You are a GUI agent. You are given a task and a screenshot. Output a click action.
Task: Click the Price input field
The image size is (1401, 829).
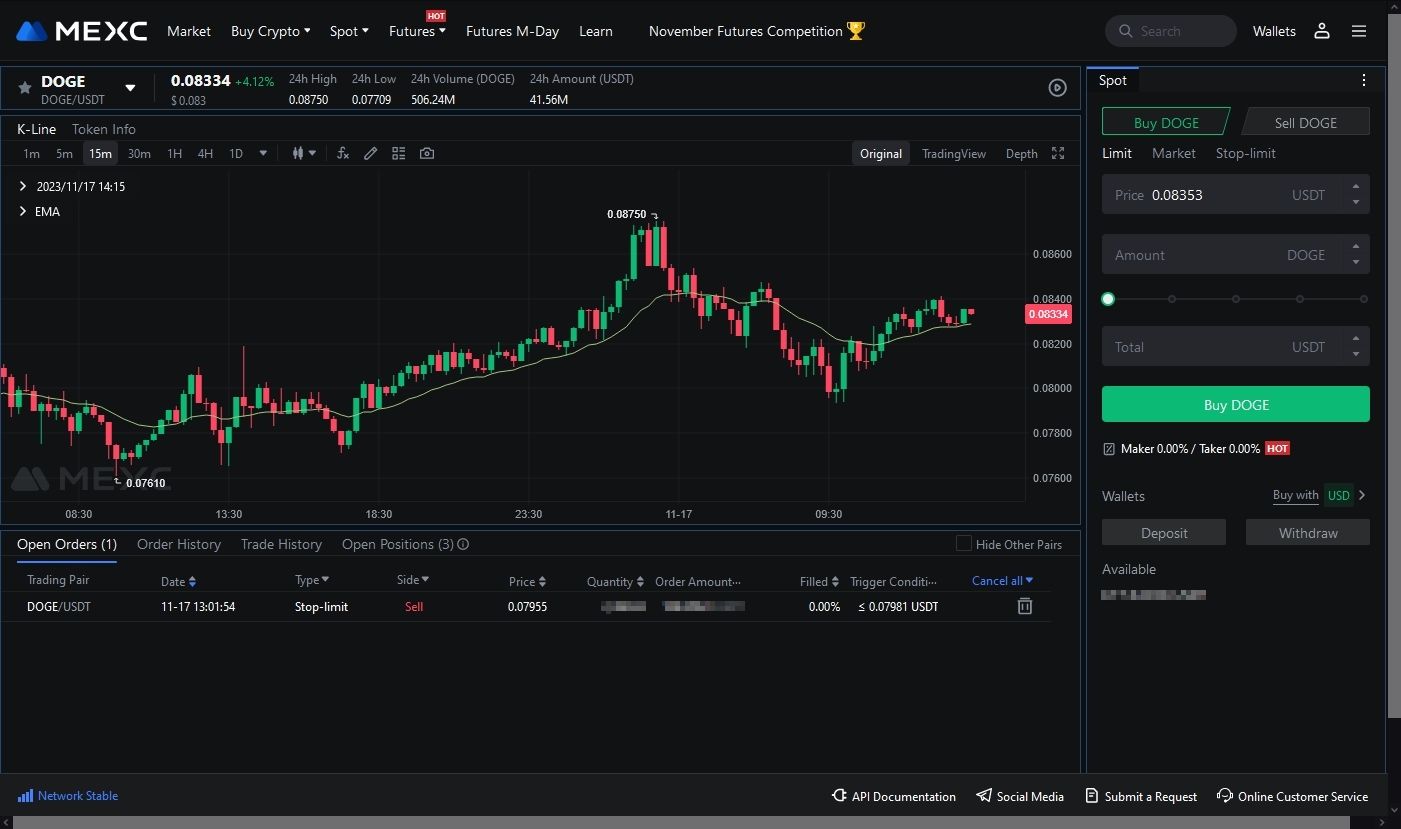click(1236, 195)
